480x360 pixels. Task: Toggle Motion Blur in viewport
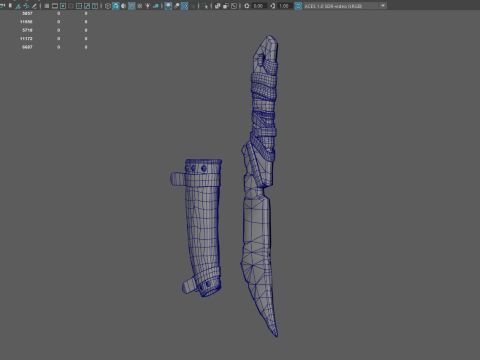[x=176, y=6]
